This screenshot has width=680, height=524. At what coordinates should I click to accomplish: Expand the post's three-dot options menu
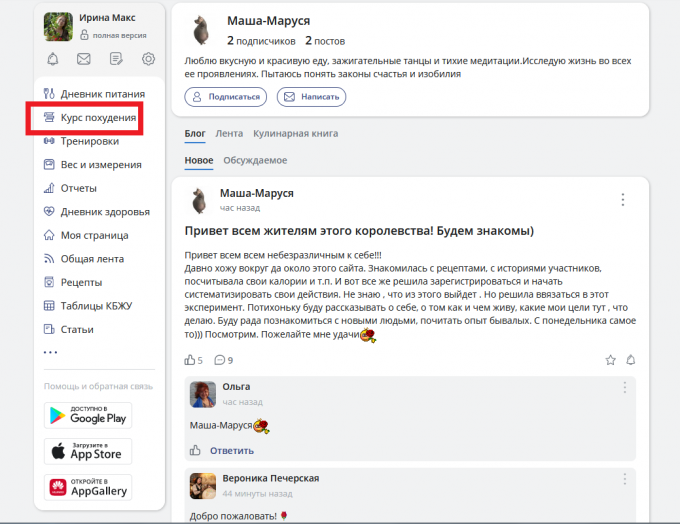623,199
